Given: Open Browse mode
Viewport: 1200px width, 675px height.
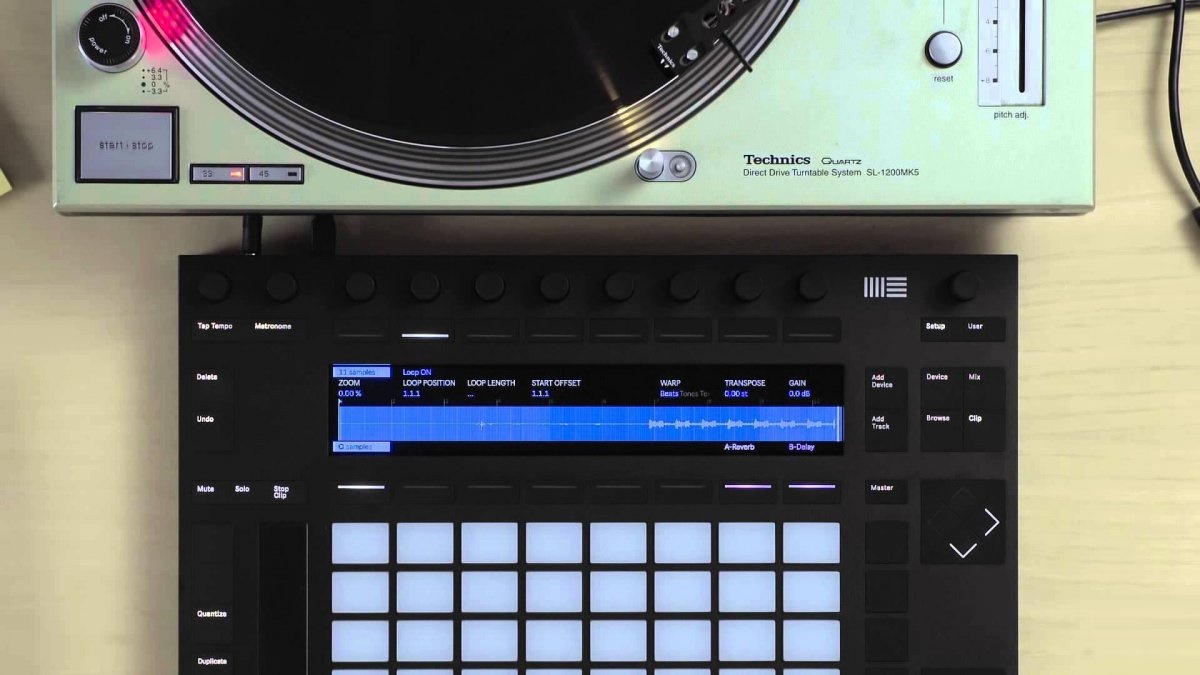Looking at the screenshot, I should point(938,418).
